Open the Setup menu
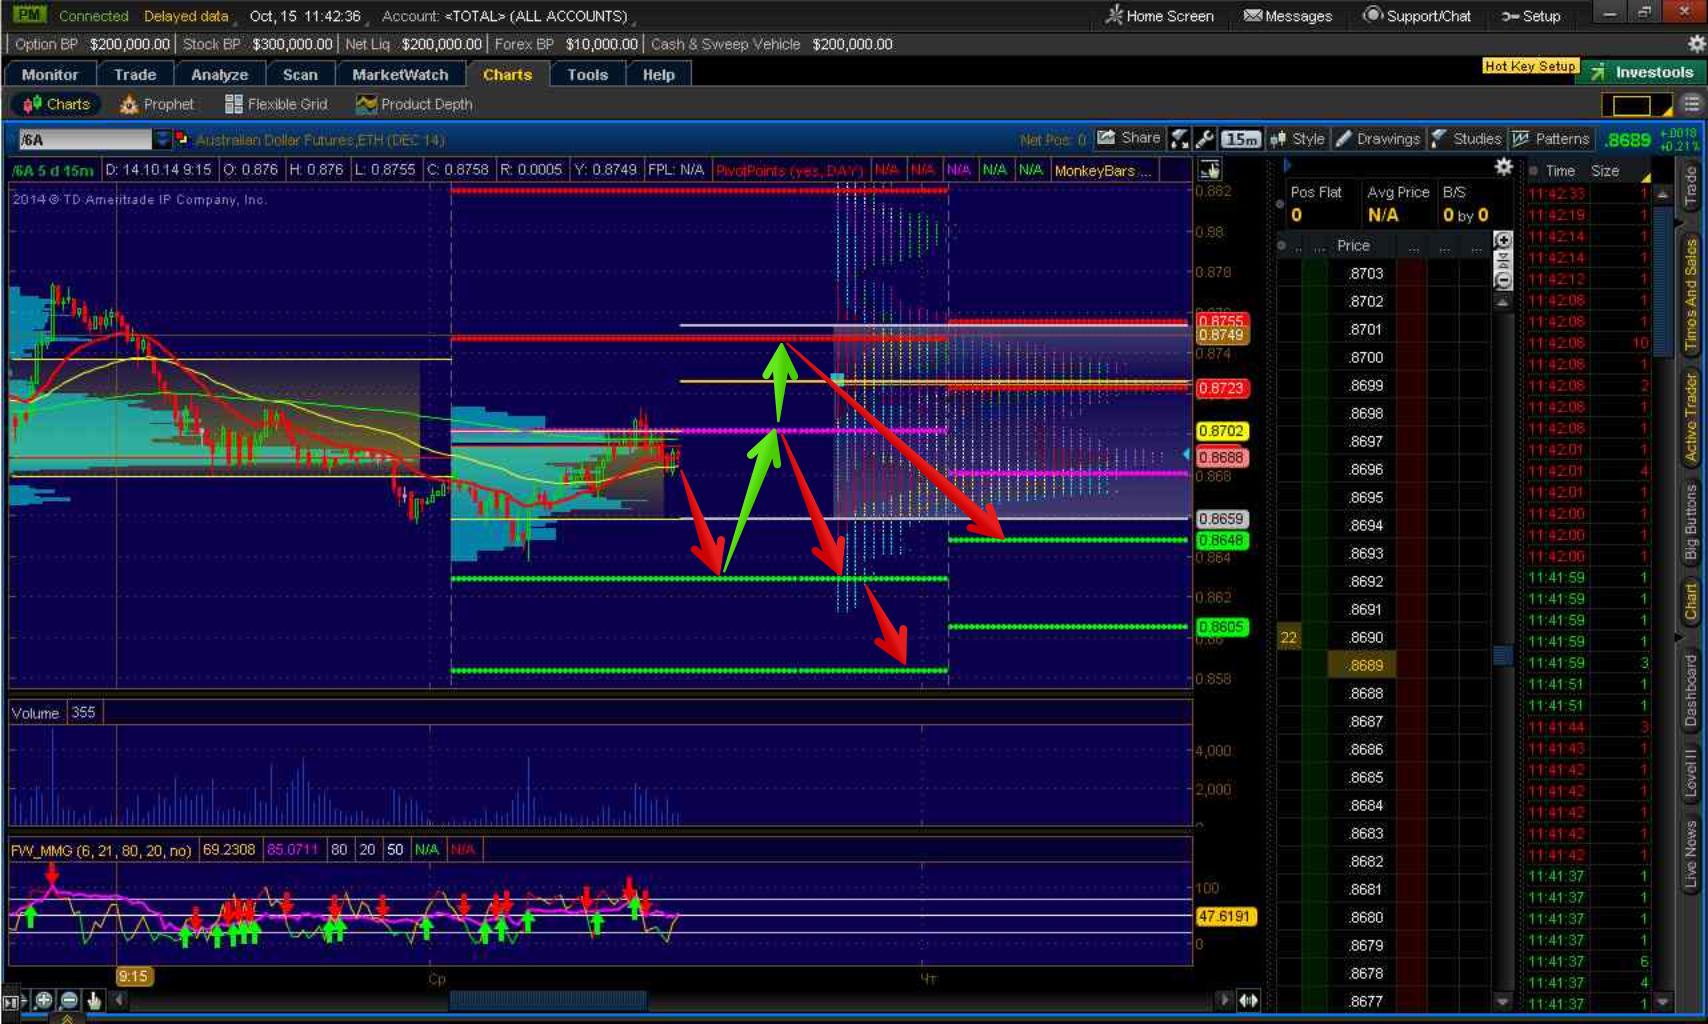Image resolution: width=1708 pixels, height=1024 pixels. (x=1531, y=16)
